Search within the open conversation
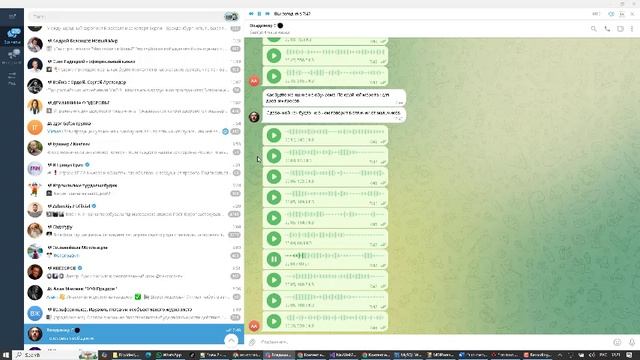Image resolution: width=640 pixels, height=360 pixels. coord(593,29)
